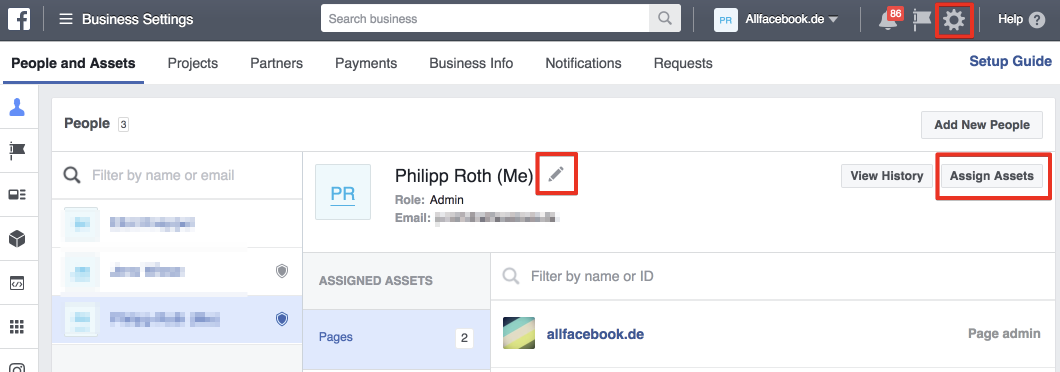1060x372 pixels.
Task: Click the Help question mark icon
Action: point(1036,20)
